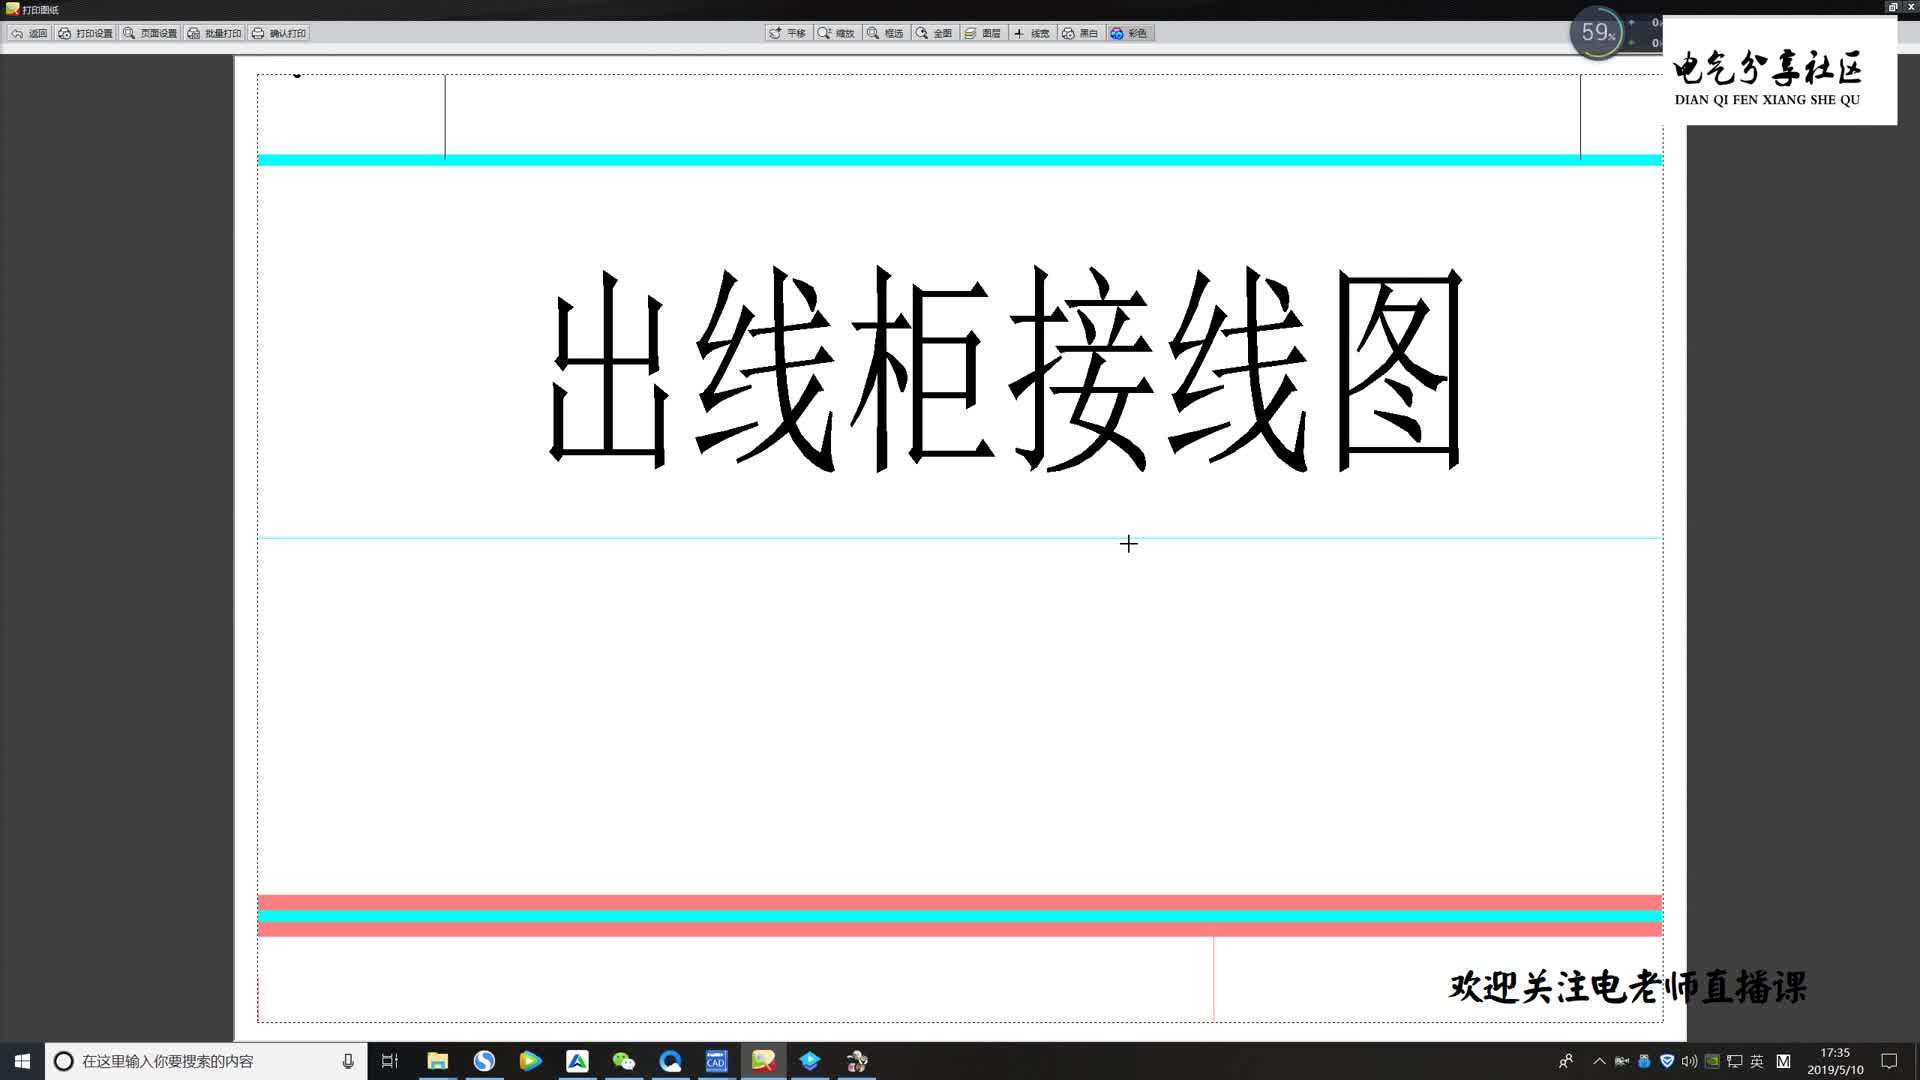
Task: Start 批量打印 batch print
Action: [x=214, y=33]
